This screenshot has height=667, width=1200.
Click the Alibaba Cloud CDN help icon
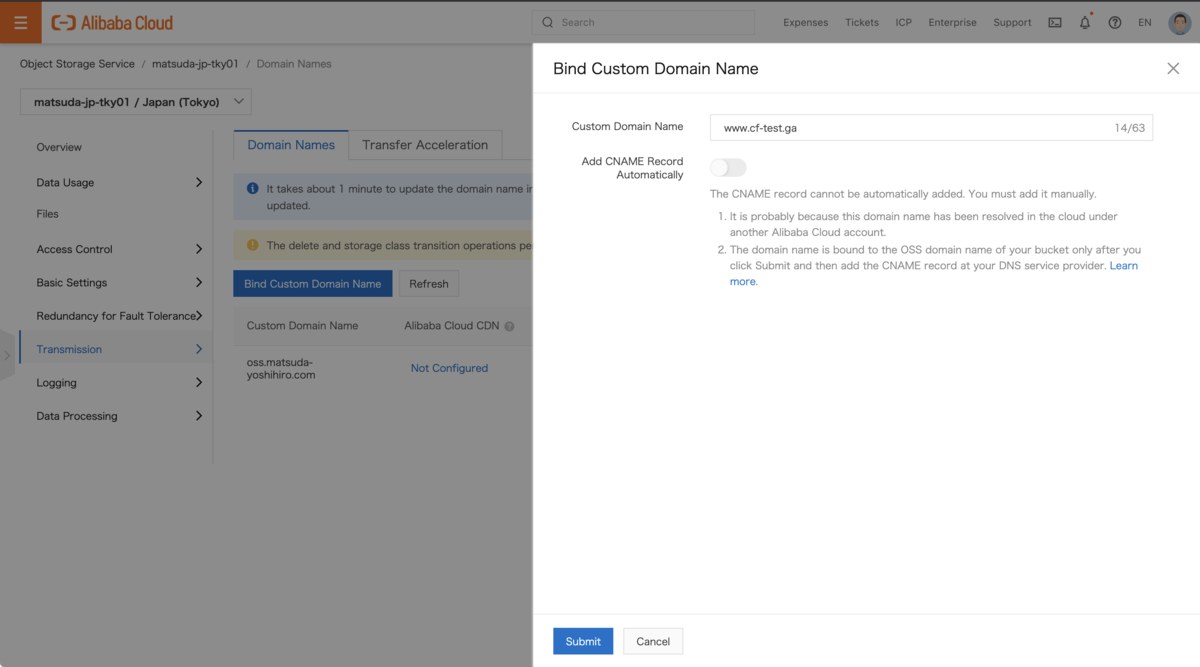(509, 326)
